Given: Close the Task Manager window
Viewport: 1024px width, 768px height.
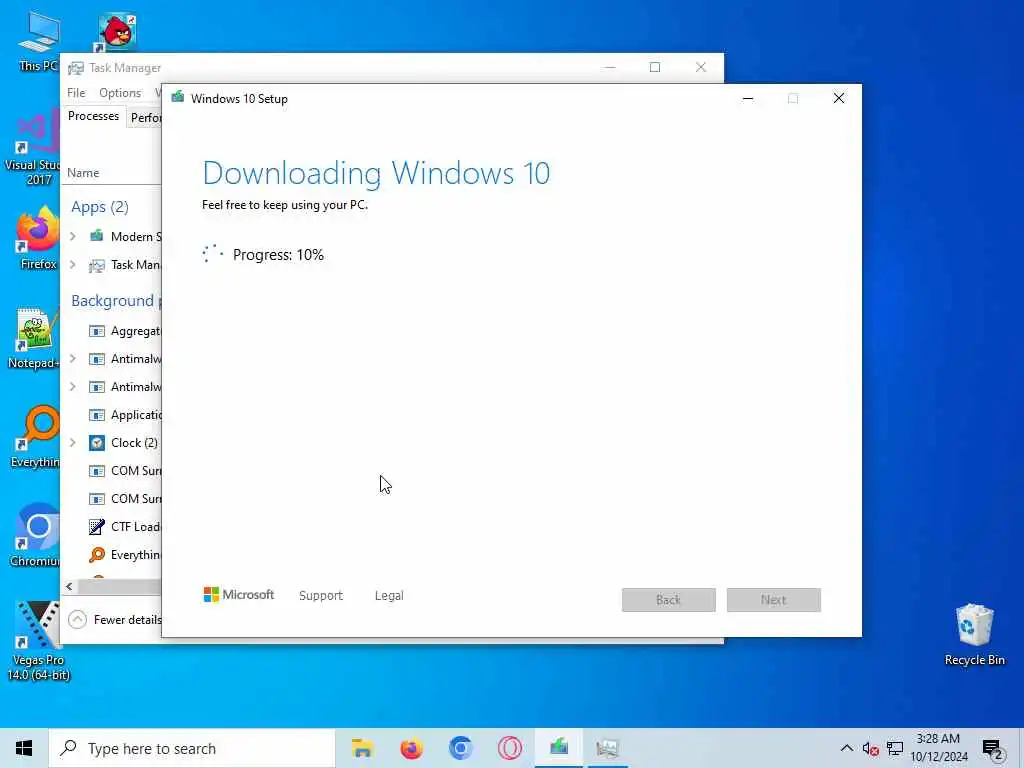Looking at the screenshot, I should click(x=701, y=67).
